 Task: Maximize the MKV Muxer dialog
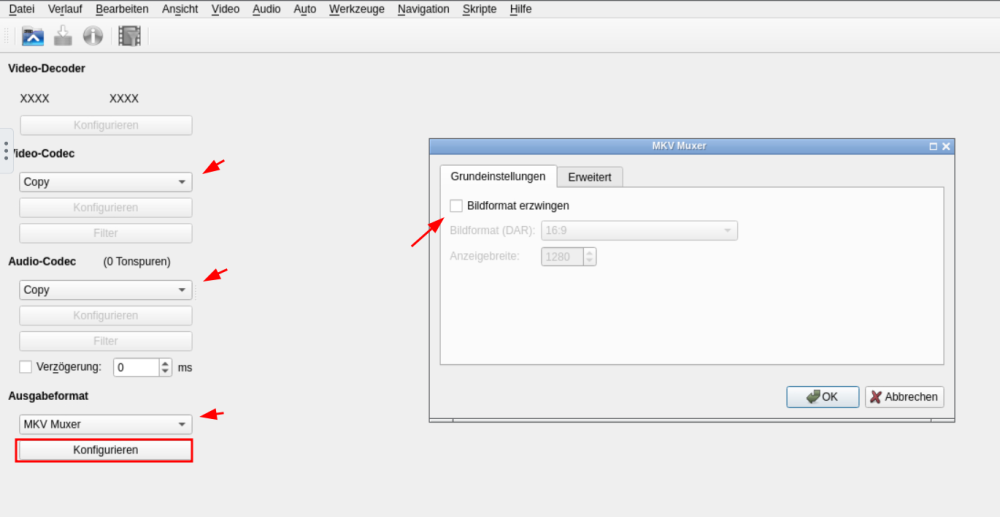[933, 146]
